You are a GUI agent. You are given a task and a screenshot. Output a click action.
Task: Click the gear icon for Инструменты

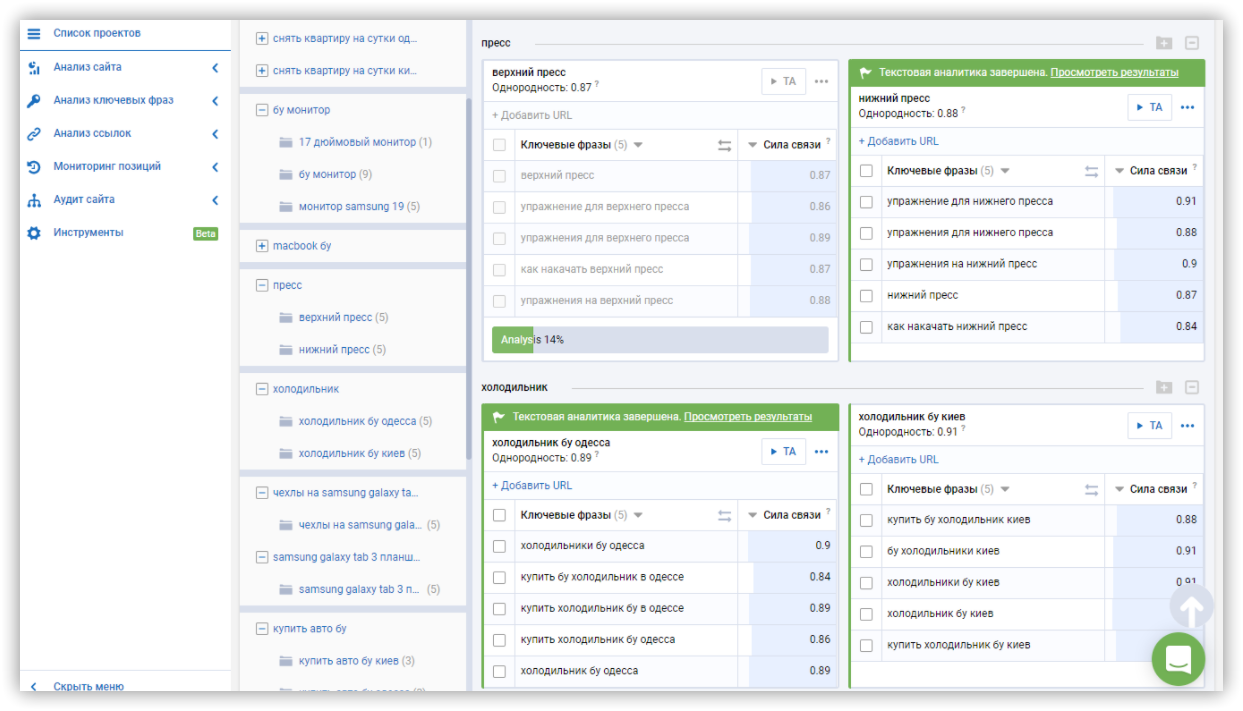coord(34,232)
